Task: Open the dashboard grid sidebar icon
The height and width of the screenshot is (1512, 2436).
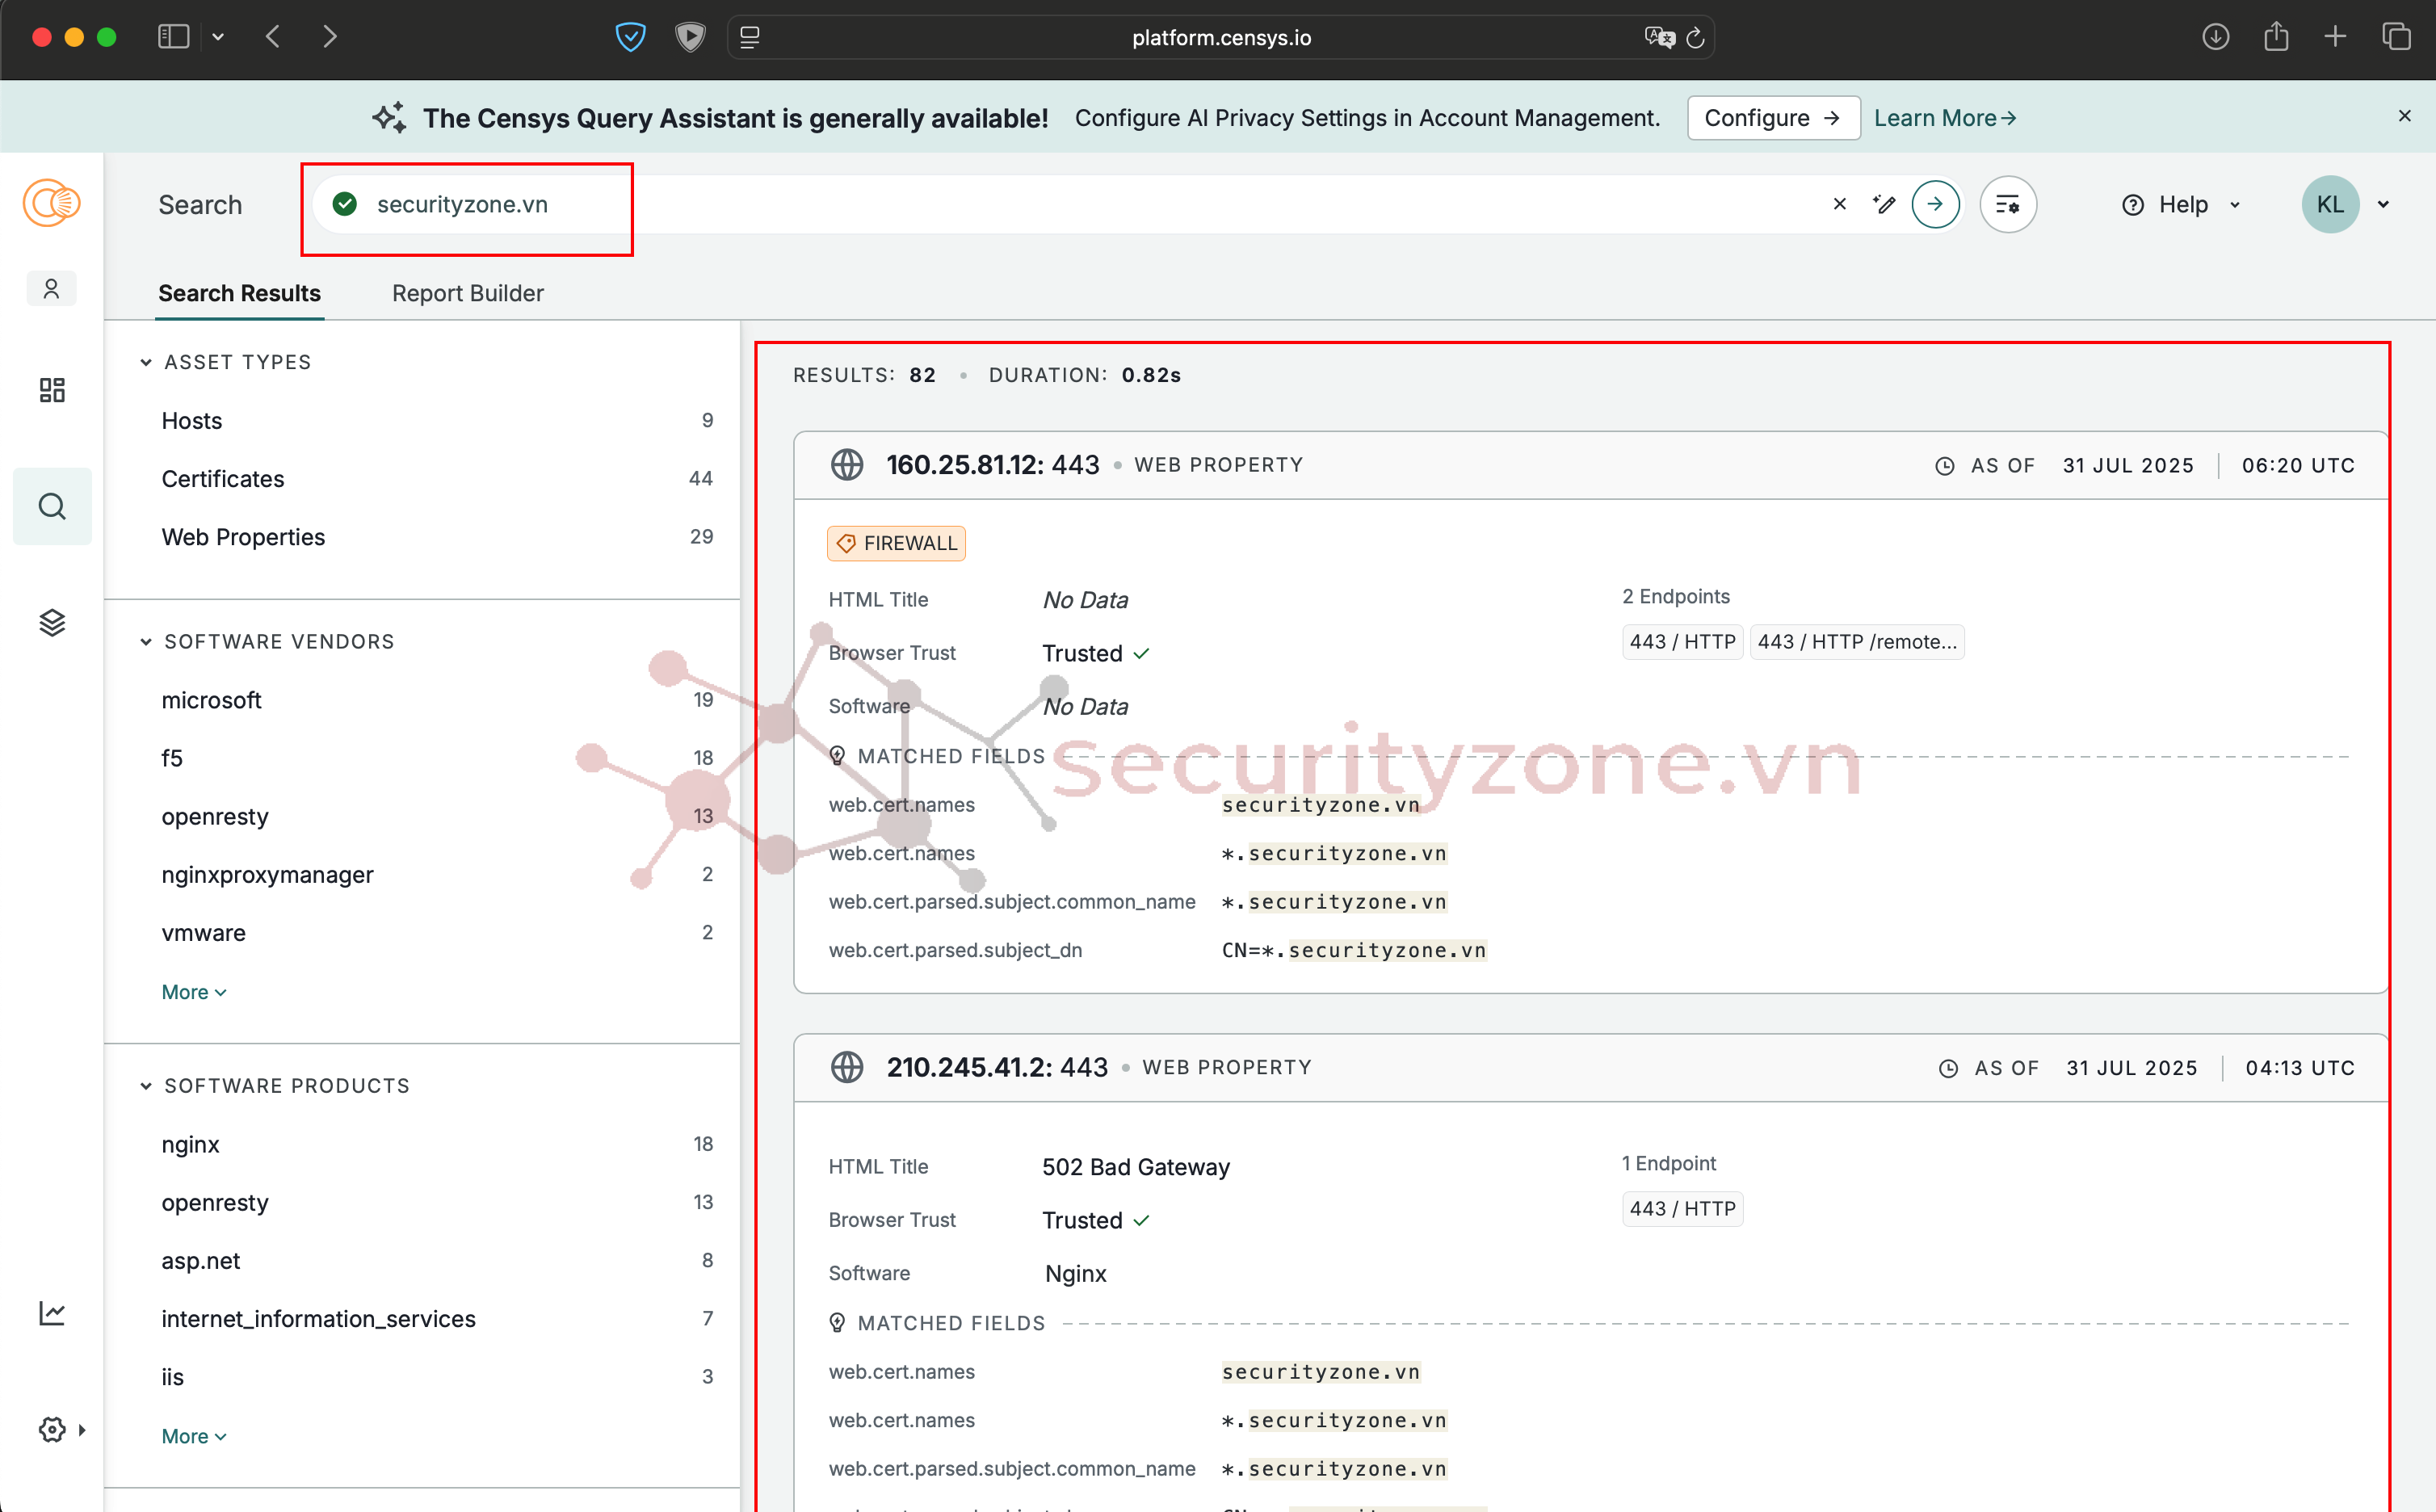Action: [52, 390]
